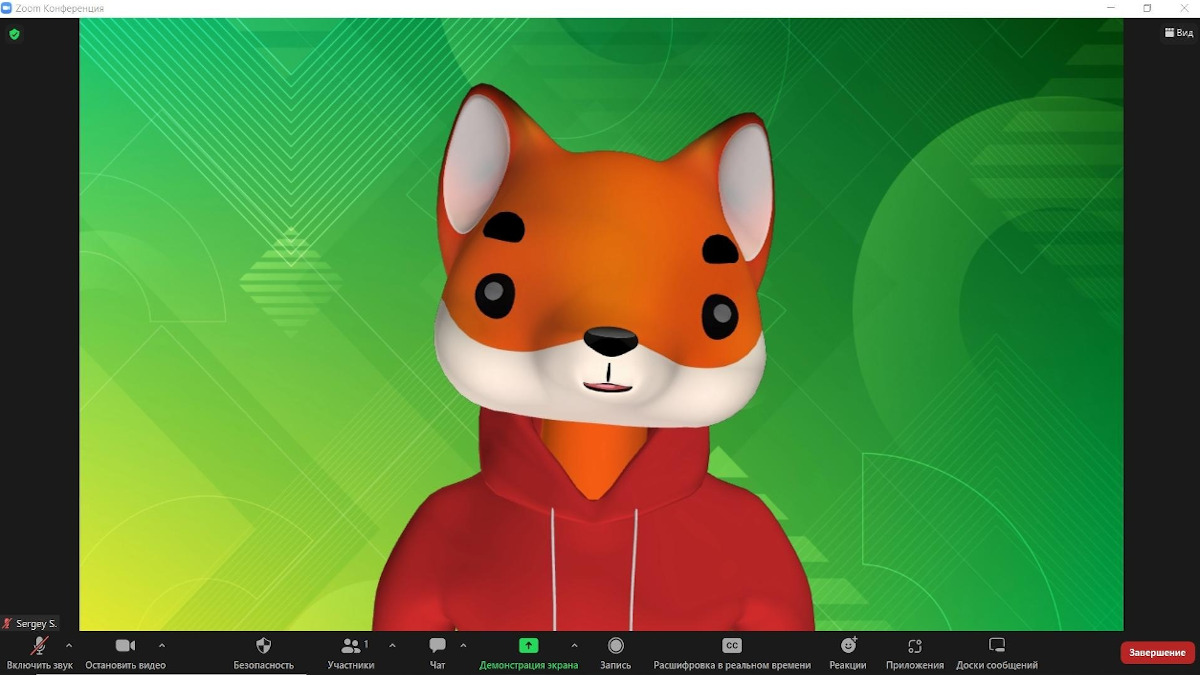This screenshot has height=675, width=1200.
Task: Open the Участники participants panel
Action: (x=351, y=651)
